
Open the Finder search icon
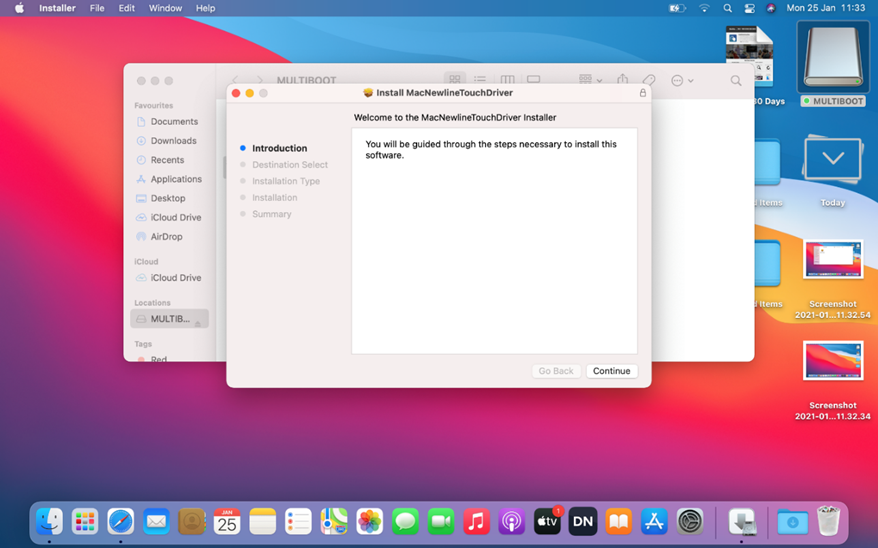click(736, 80)
